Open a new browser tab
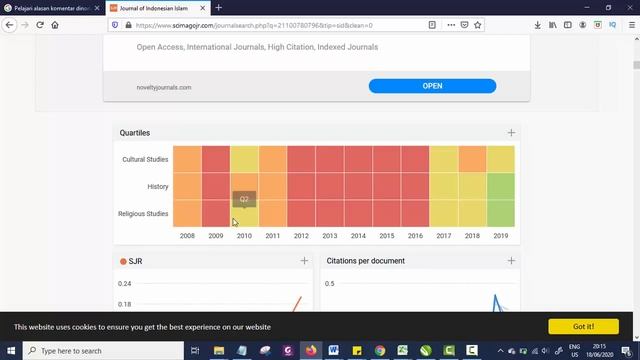Image resolution: width=640 pixels, height=360 pixels. pyautogui.click(x=219, y=8)
